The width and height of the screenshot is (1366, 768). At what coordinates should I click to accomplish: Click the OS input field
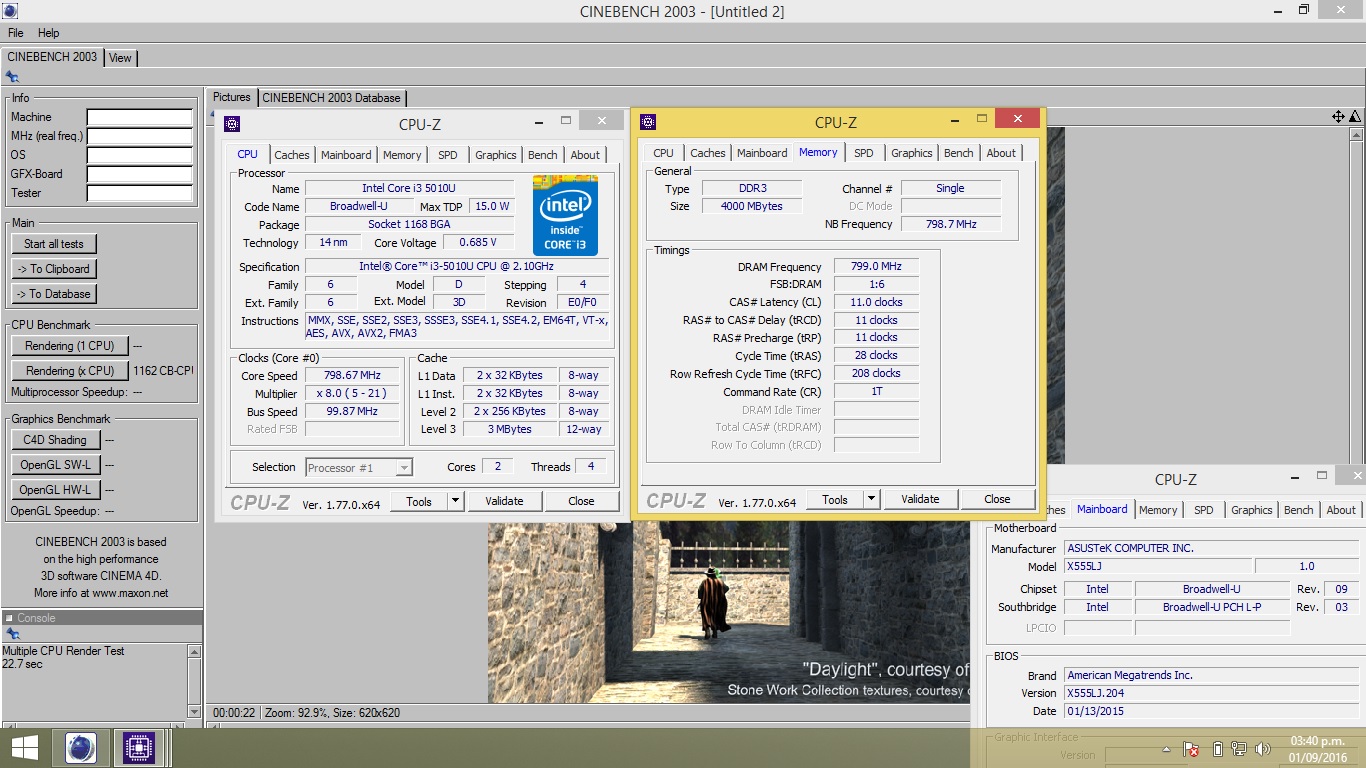139,155
